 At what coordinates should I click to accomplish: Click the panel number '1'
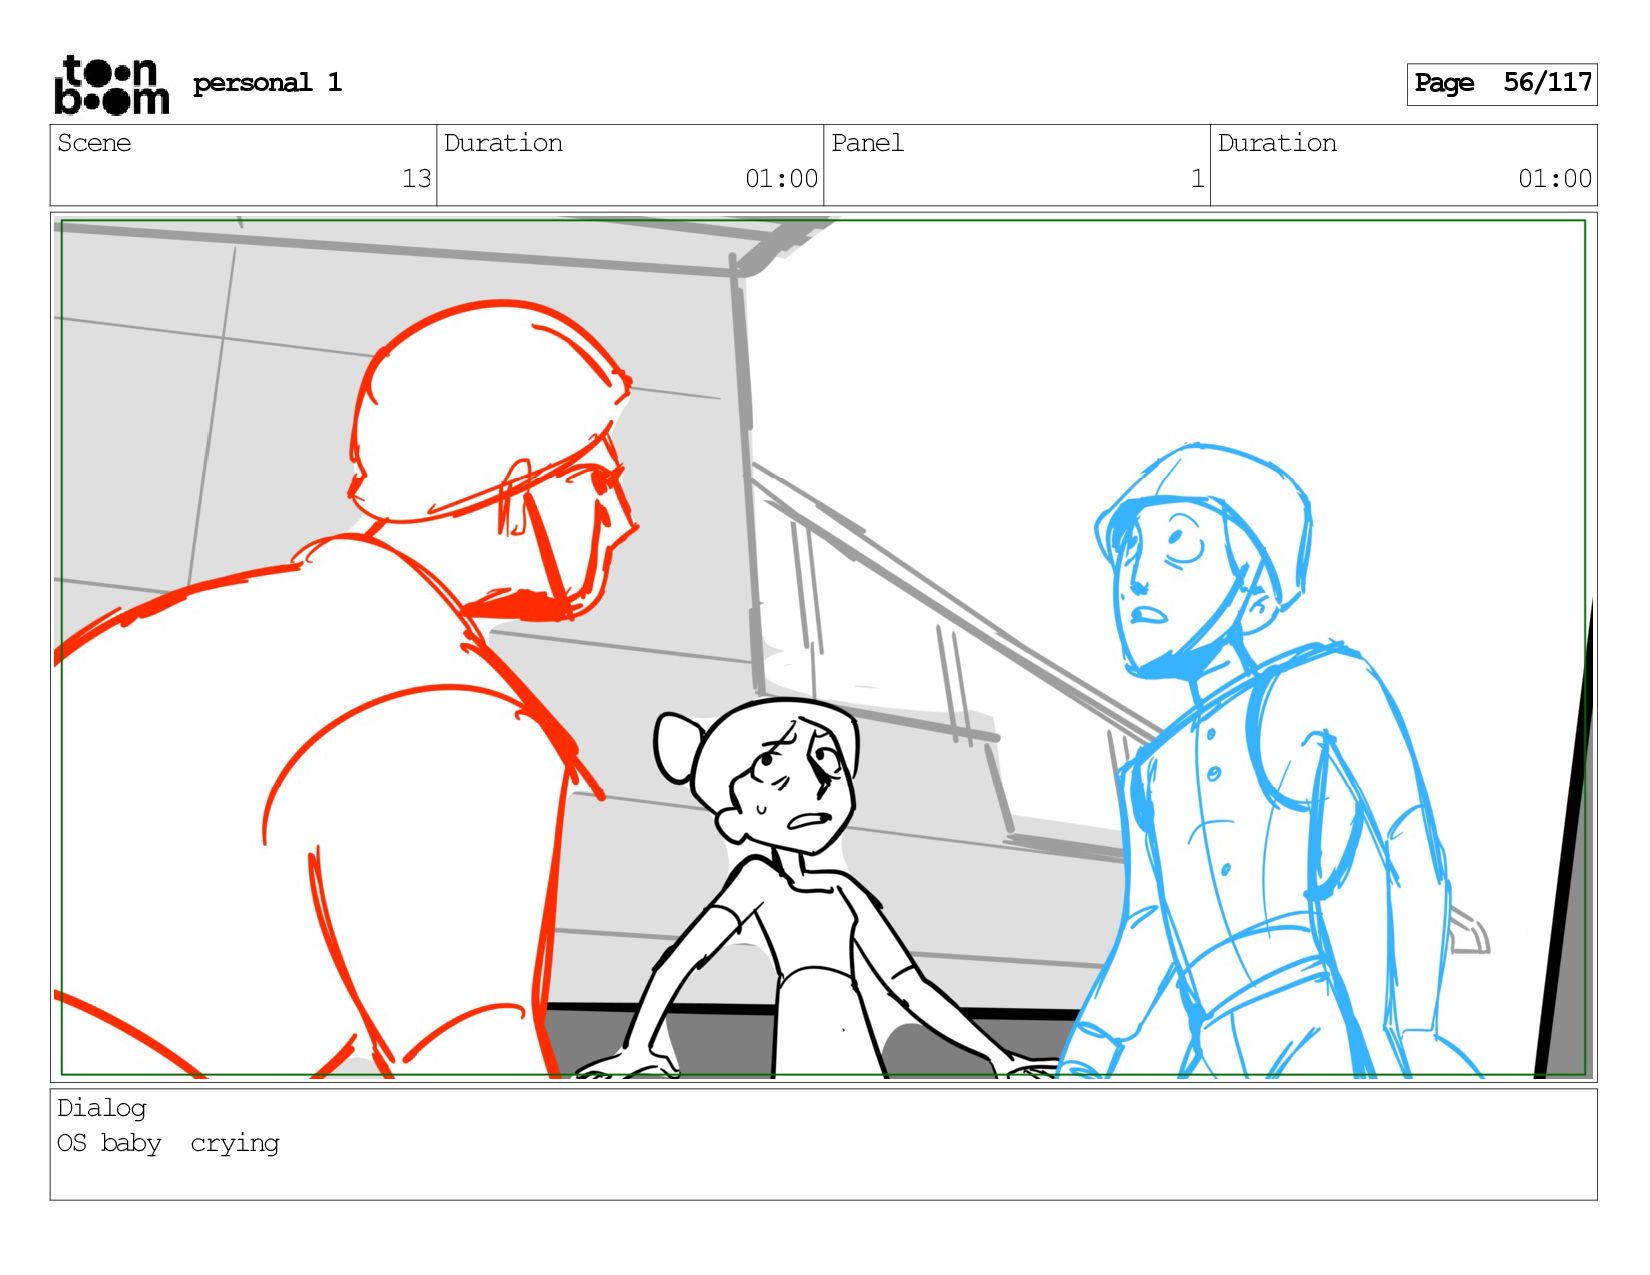coord(1197,179)
